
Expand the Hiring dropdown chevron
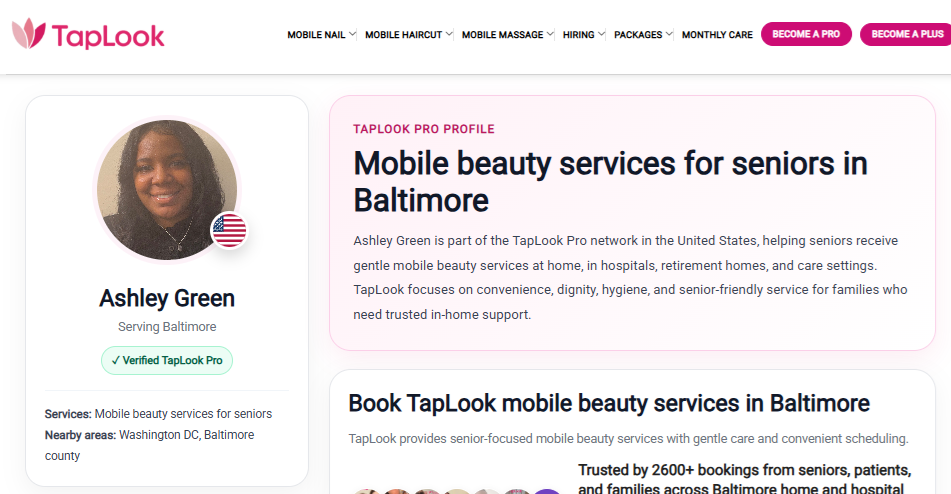tap(601, 34)
